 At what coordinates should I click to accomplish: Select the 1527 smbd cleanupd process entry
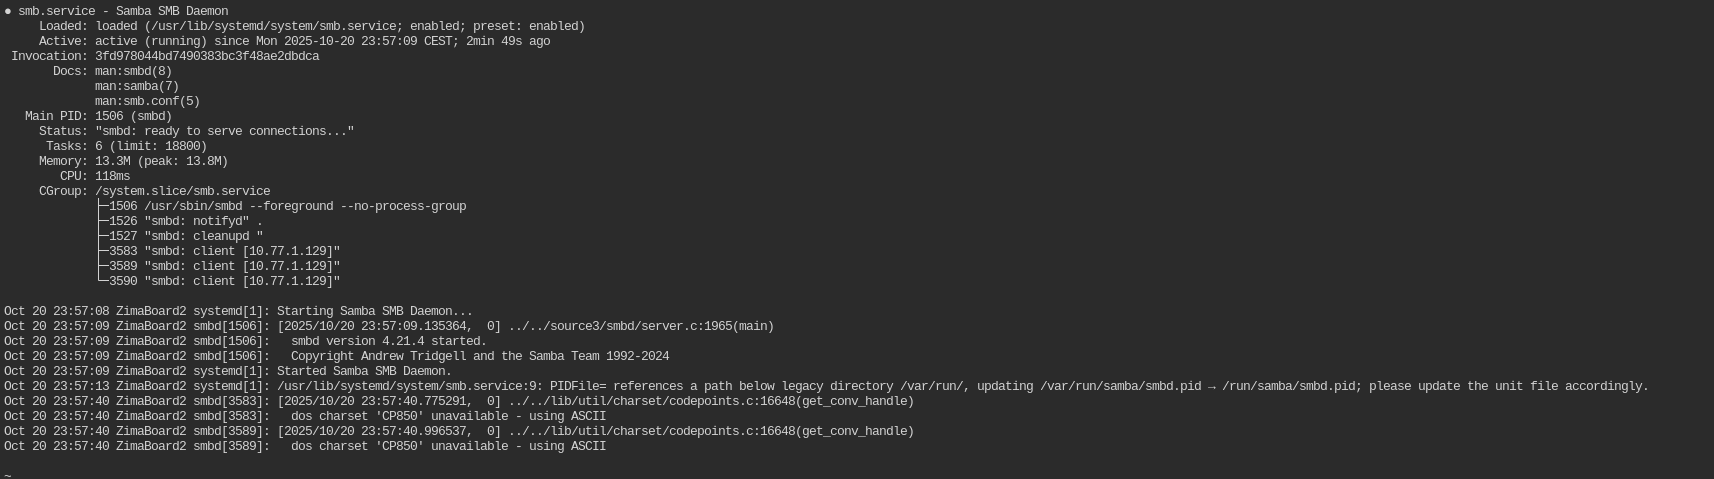click(x=186, y=236)
